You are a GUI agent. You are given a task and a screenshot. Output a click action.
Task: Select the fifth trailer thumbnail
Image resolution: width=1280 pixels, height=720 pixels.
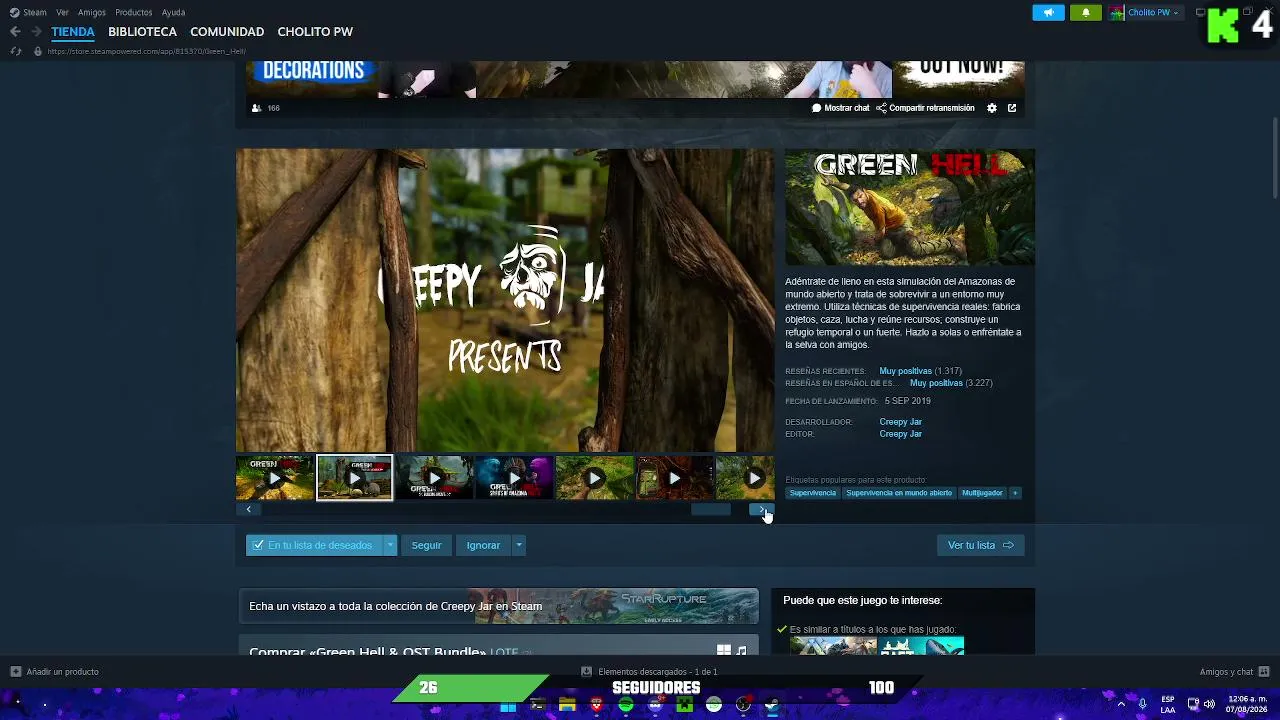coord(595,478)
